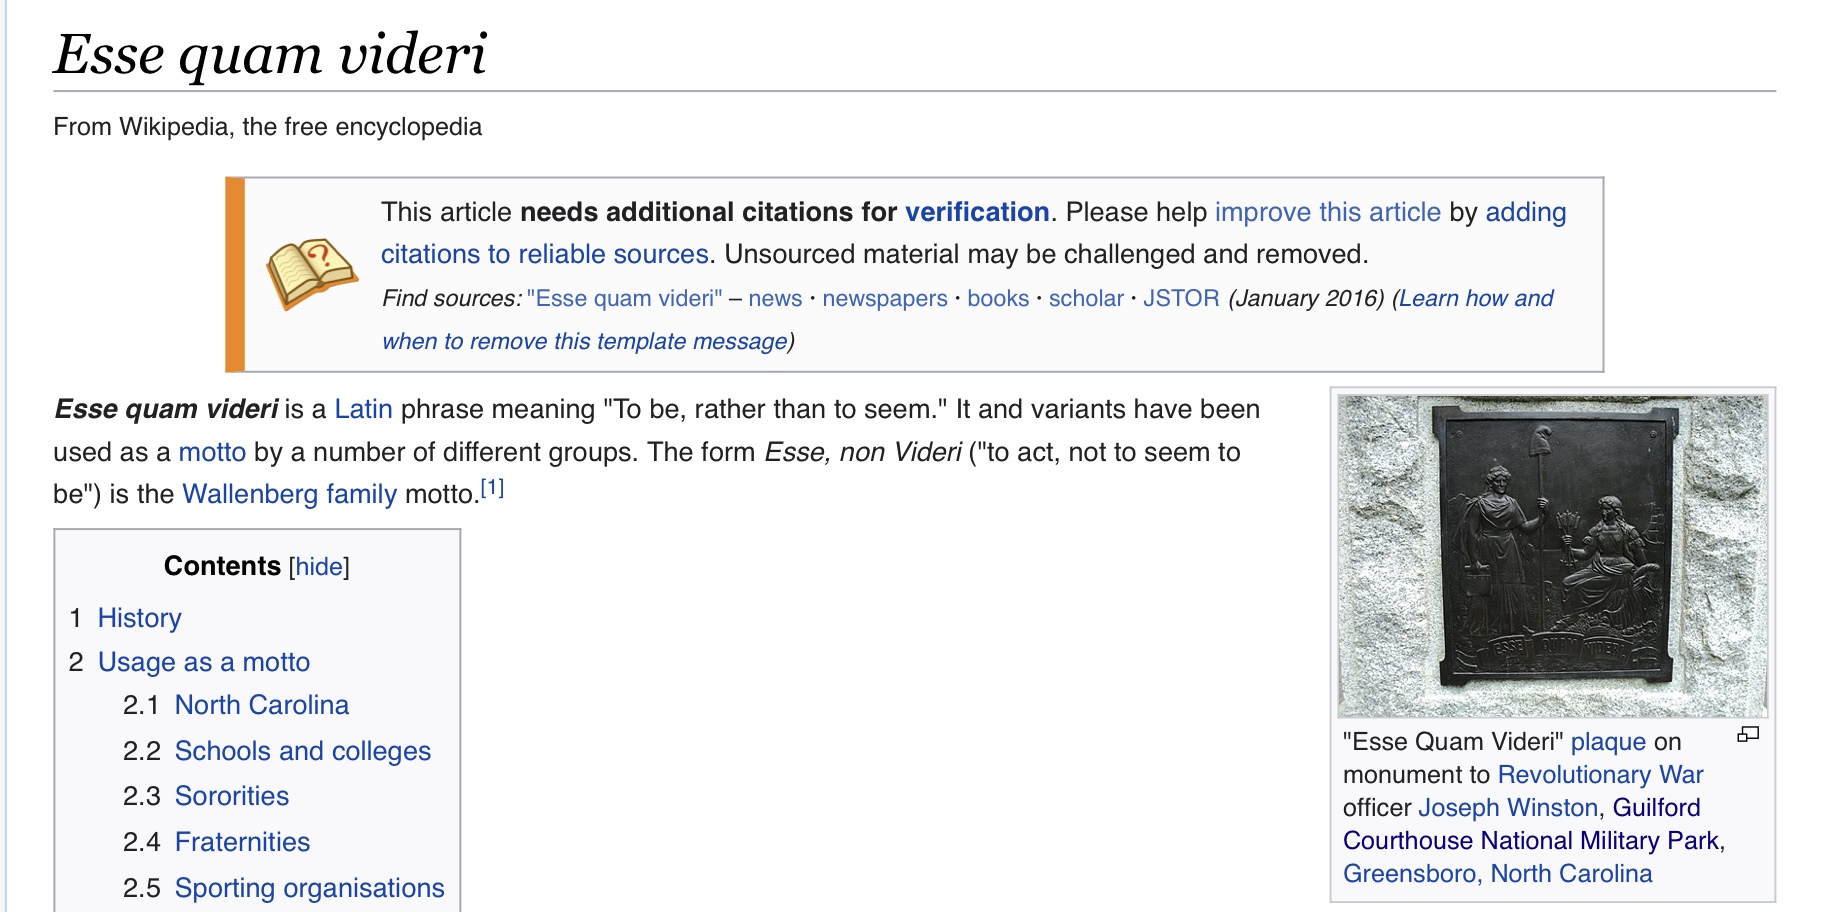The height and width of the screenshot is (912, 1823).
Task: Jump to Fraternities subsection
Action: (x=242, y=842)
